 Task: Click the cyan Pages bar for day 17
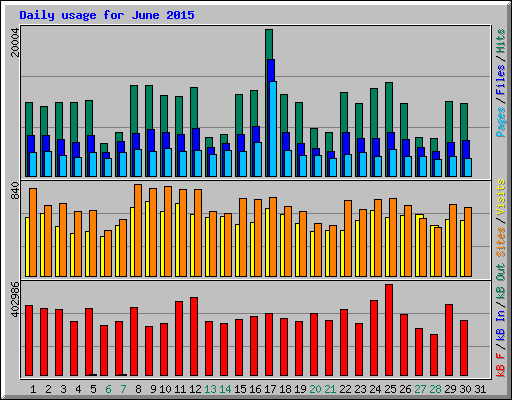coord(273,129)
